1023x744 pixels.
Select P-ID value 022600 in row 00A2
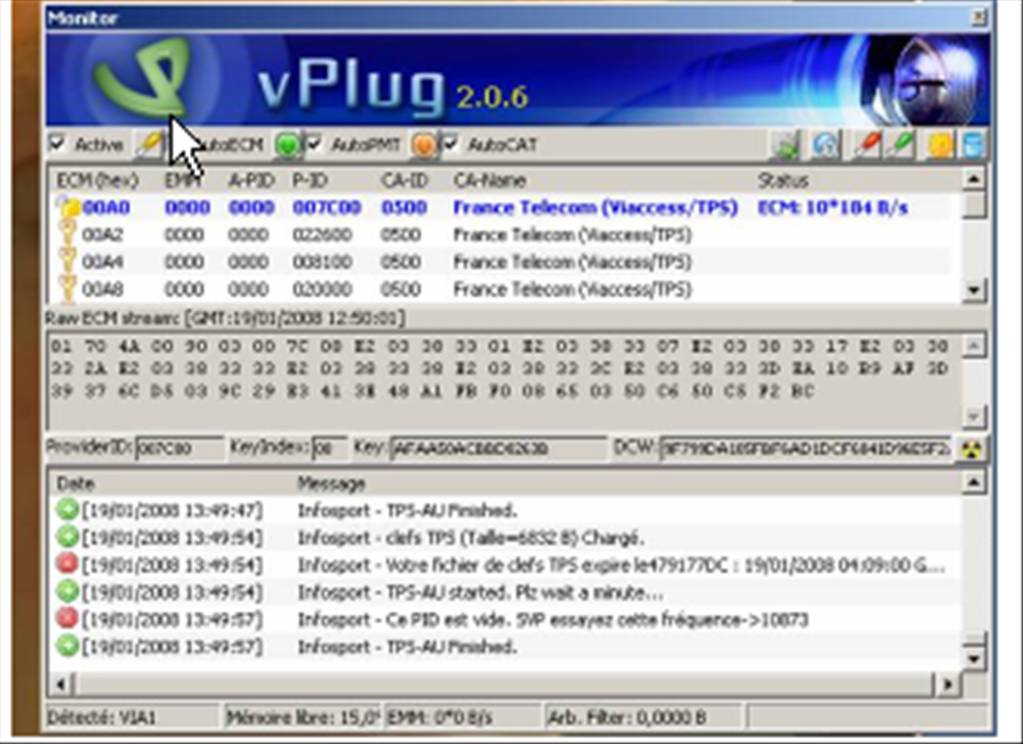point(322,234)
